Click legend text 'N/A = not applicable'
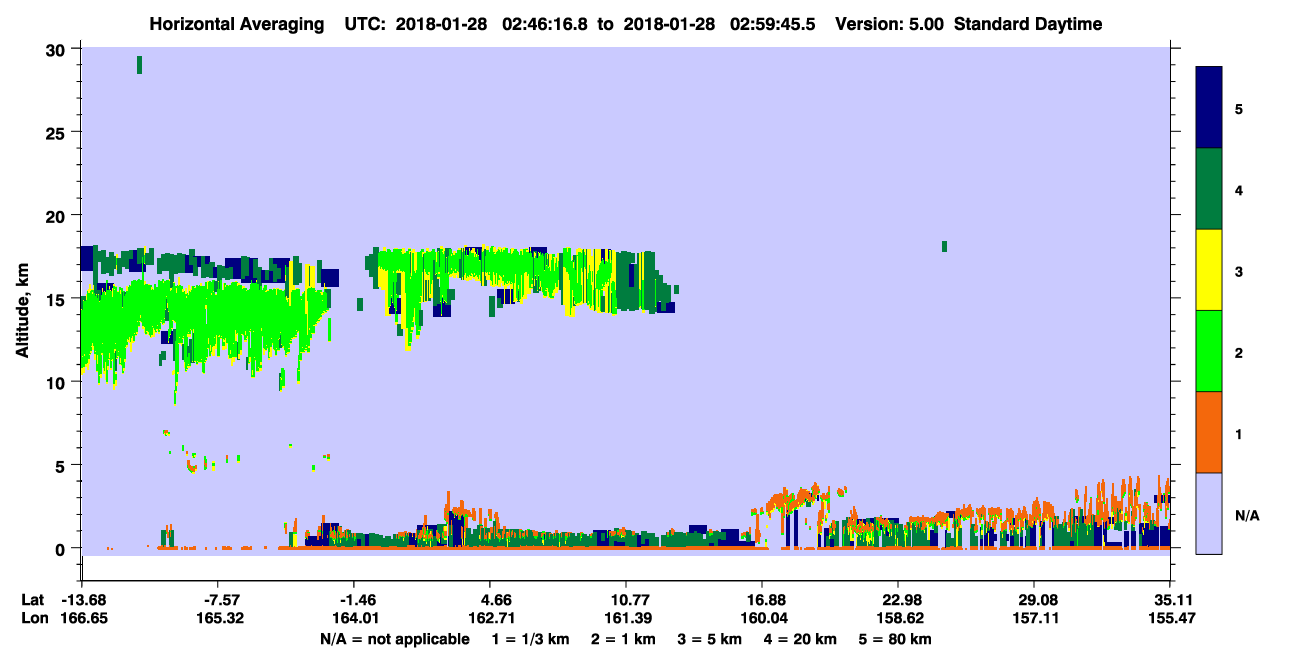This screenshot has width=1300, height=667. point(394,639)
